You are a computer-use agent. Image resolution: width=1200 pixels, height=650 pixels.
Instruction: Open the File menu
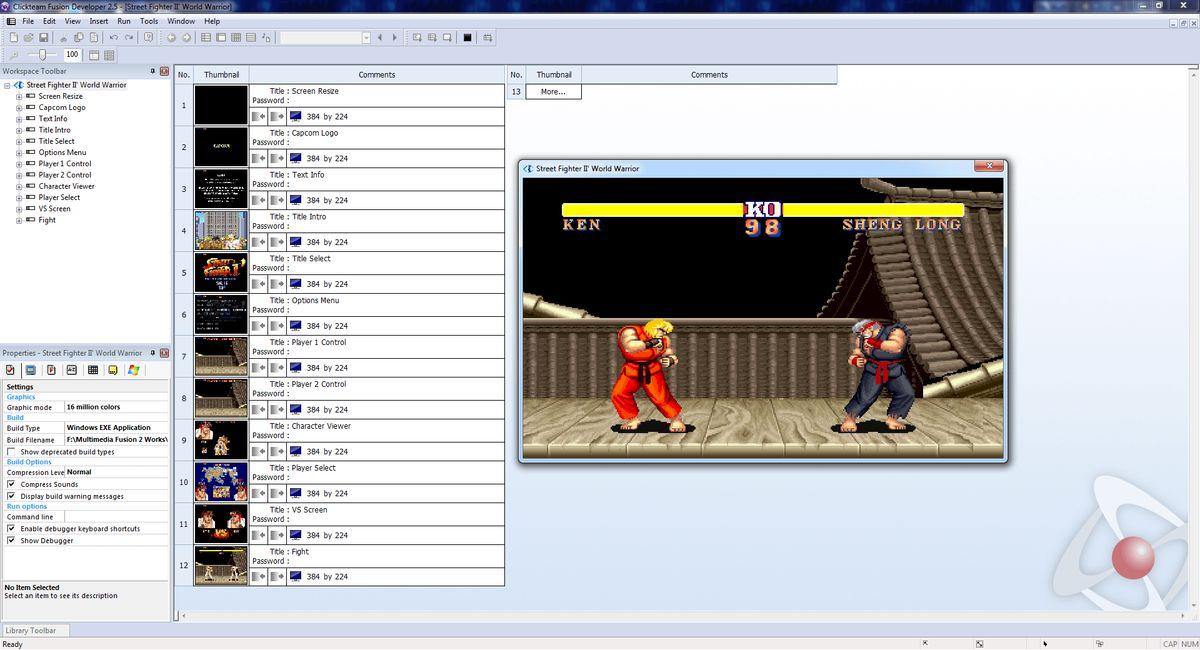tap(28, 21)
